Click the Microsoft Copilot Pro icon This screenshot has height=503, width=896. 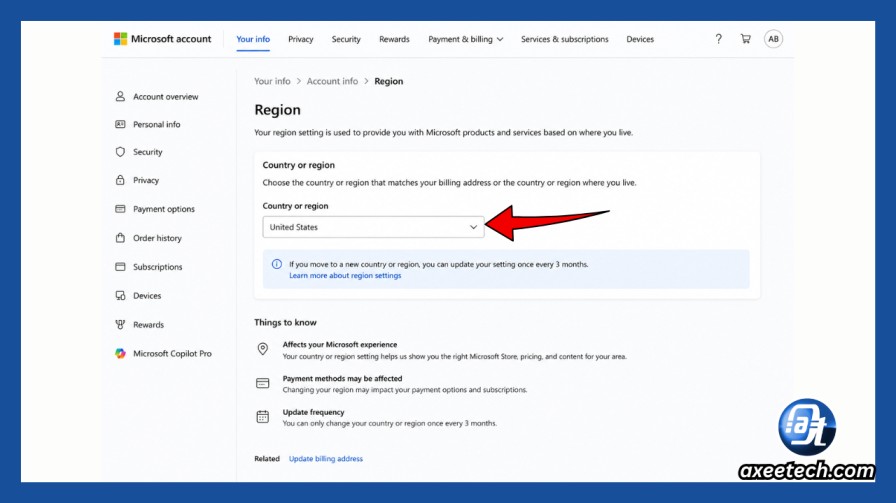pyautogui.click(x=120, y=353)
